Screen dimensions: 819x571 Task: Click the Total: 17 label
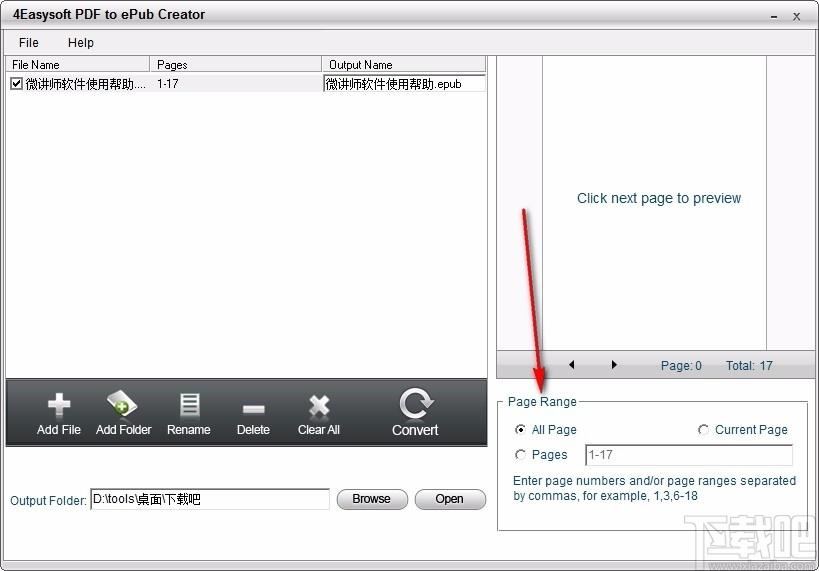point(749,365)
